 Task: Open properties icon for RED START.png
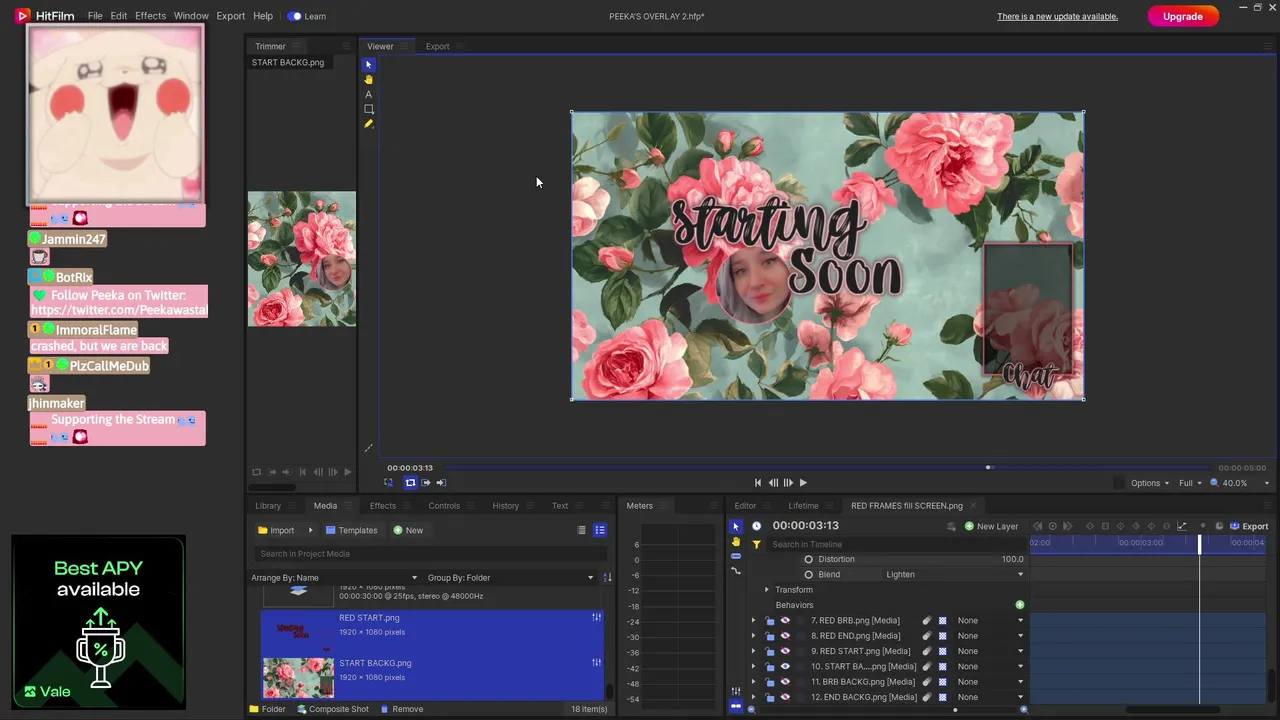coord(597,617)
